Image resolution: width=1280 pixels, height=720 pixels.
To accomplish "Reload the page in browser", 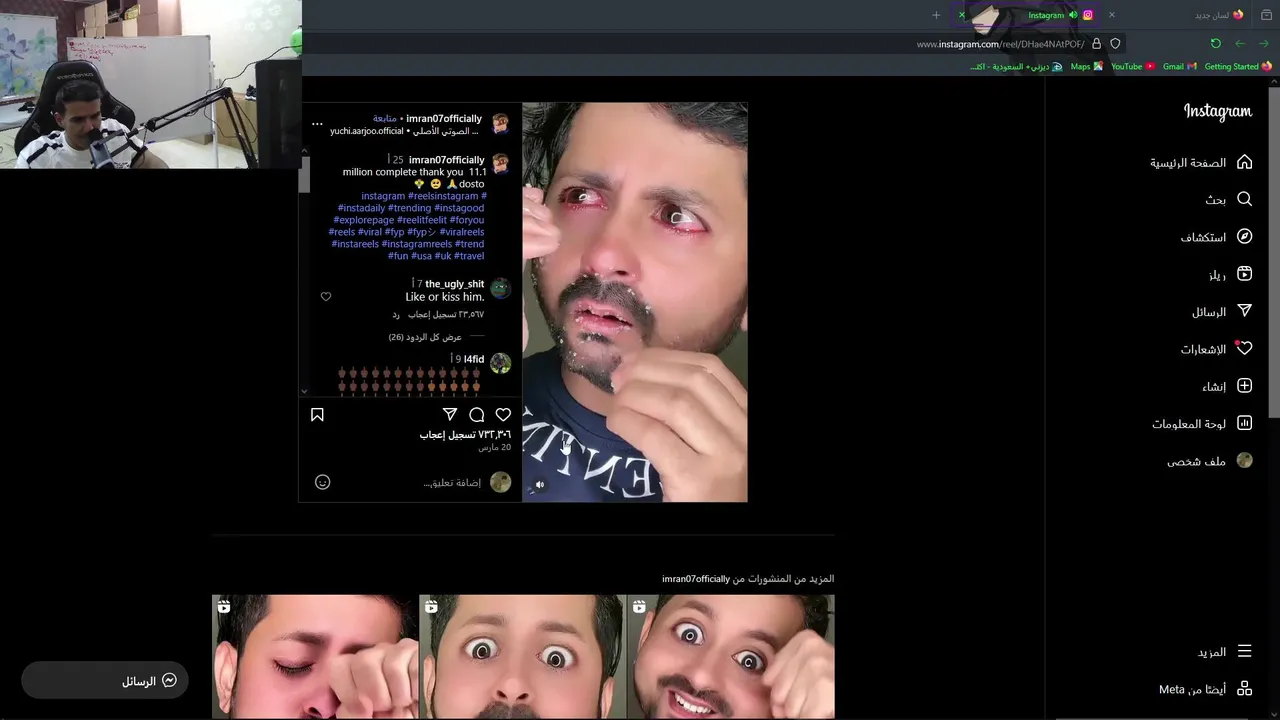I will tap(1215, 43).
